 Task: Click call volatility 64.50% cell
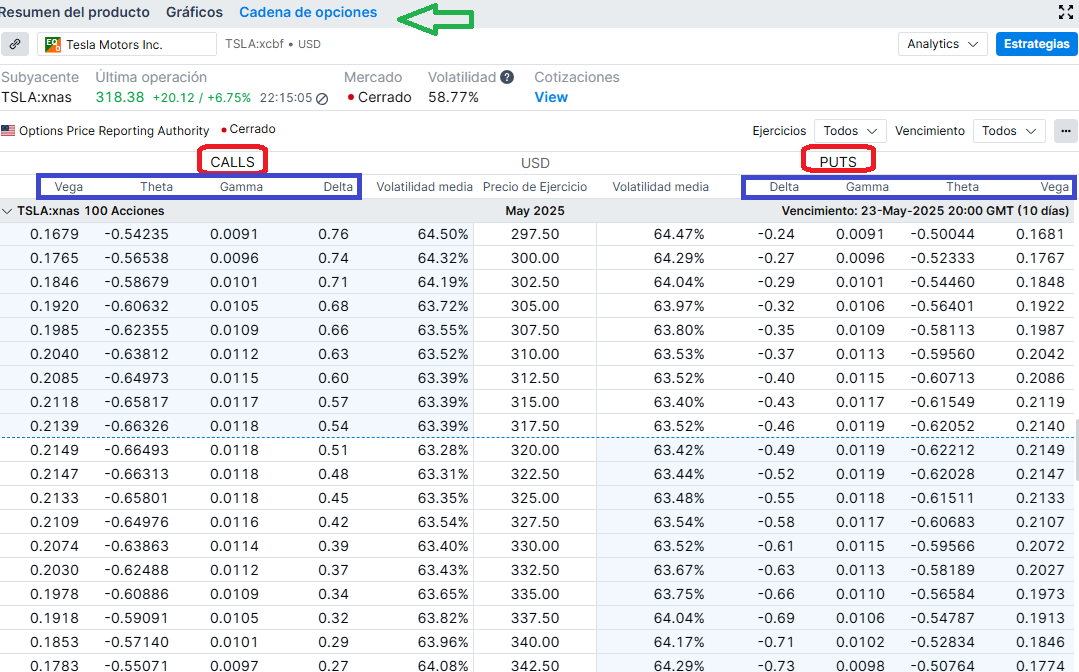[442, 235]
